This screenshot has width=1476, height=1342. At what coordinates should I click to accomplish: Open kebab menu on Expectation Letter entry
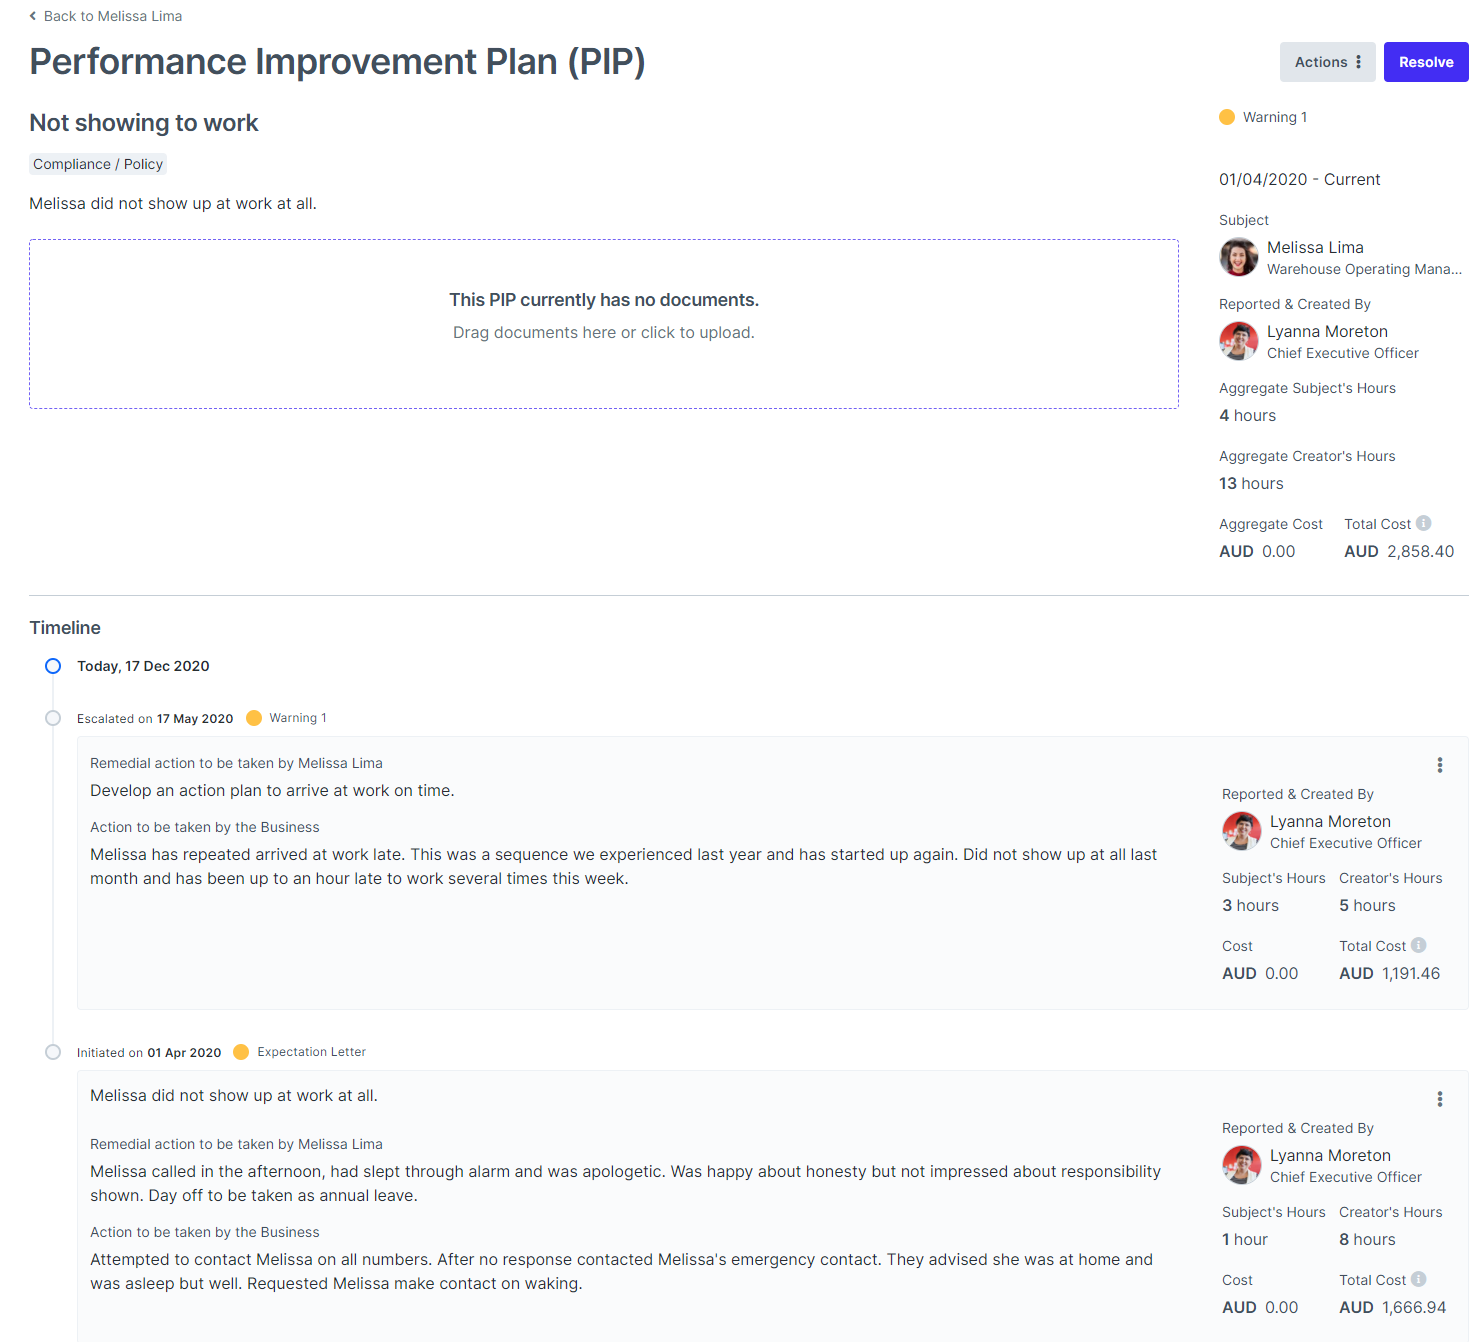1439,1099
